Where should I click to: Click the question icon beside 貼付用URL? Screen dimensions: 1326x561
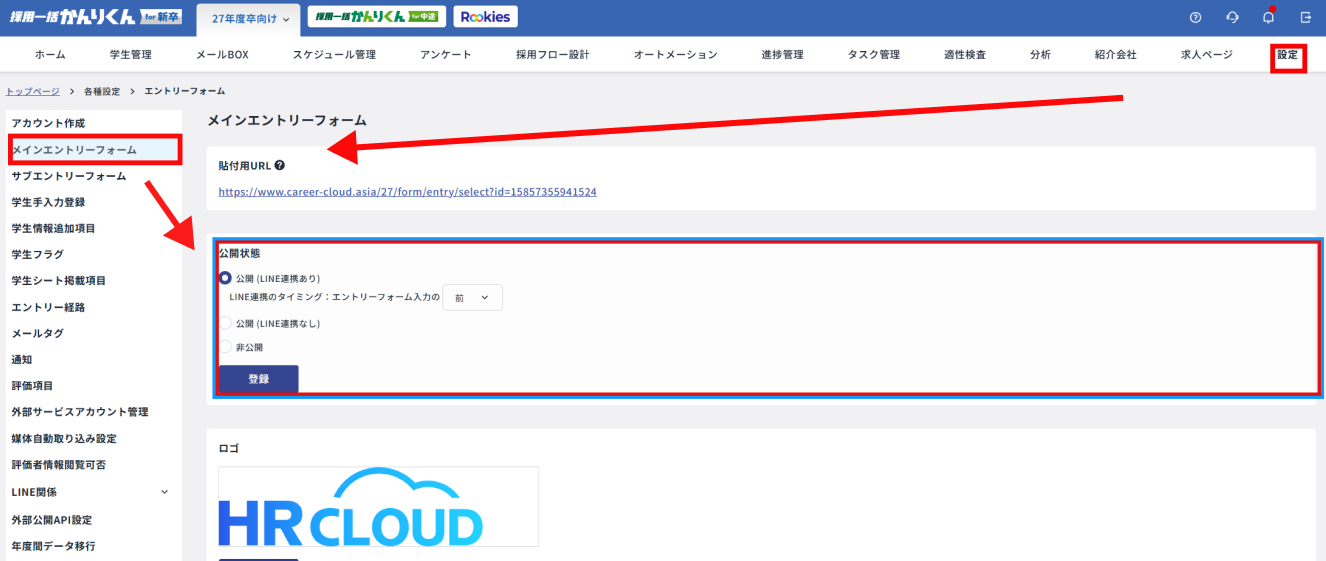point(280,165)
